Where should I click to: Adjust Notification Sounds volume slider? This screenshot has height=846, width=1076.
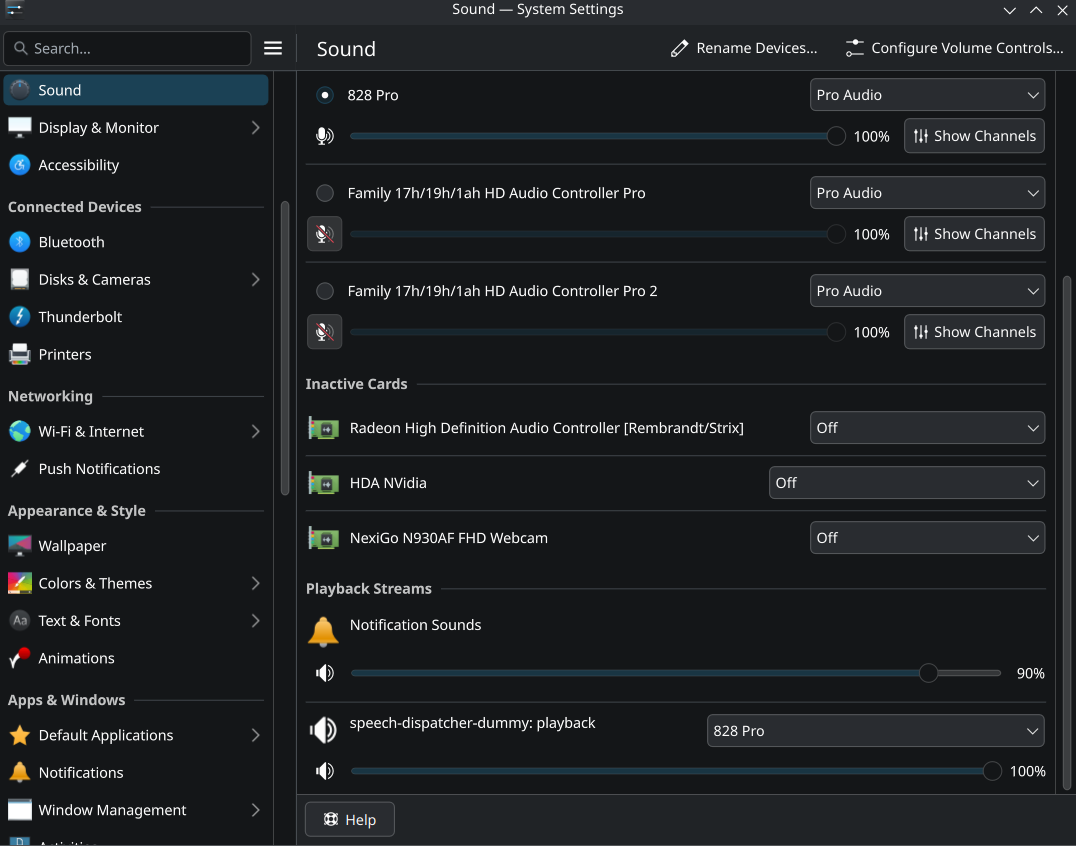tap(928, 673)
